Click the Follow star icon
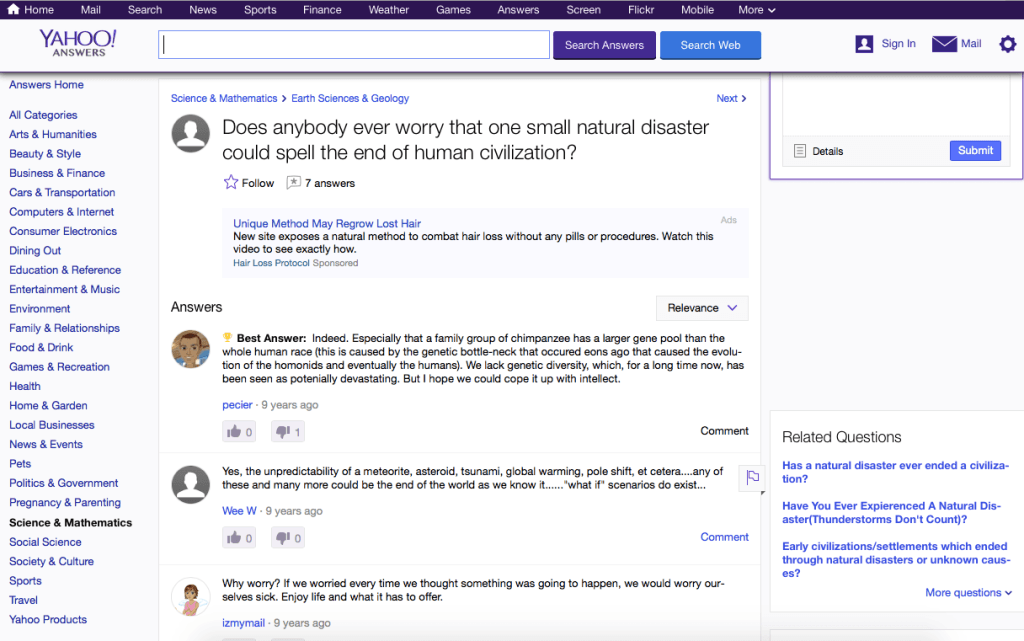 [x=231, y=182]
